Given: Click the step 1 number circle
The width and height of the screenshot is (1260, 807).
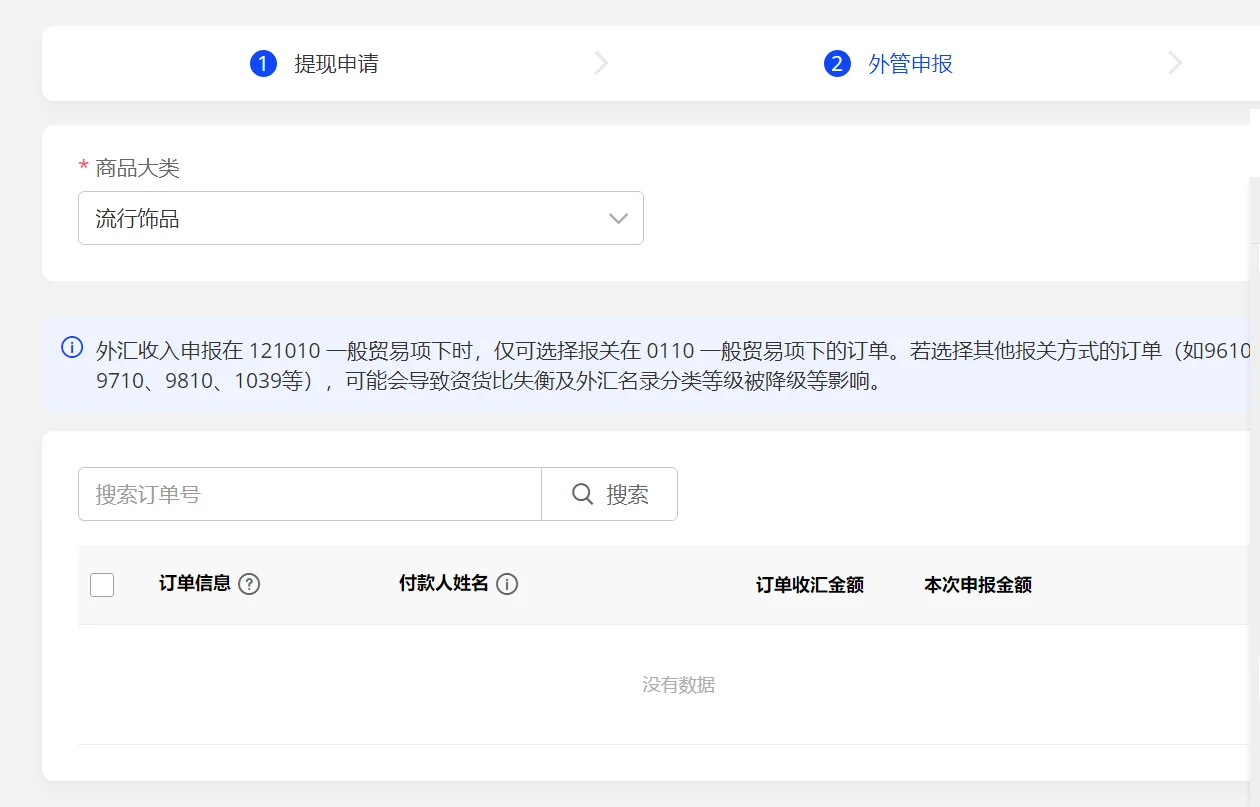Looking at the screenshot, I should click(263, 64).
